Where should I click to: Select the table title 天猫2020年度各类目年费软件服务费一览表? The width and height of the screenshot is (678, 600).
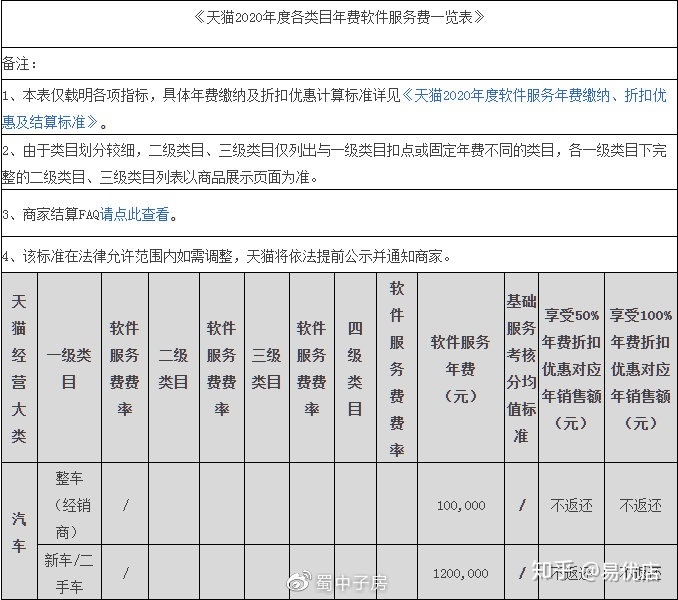pos(339,18)
